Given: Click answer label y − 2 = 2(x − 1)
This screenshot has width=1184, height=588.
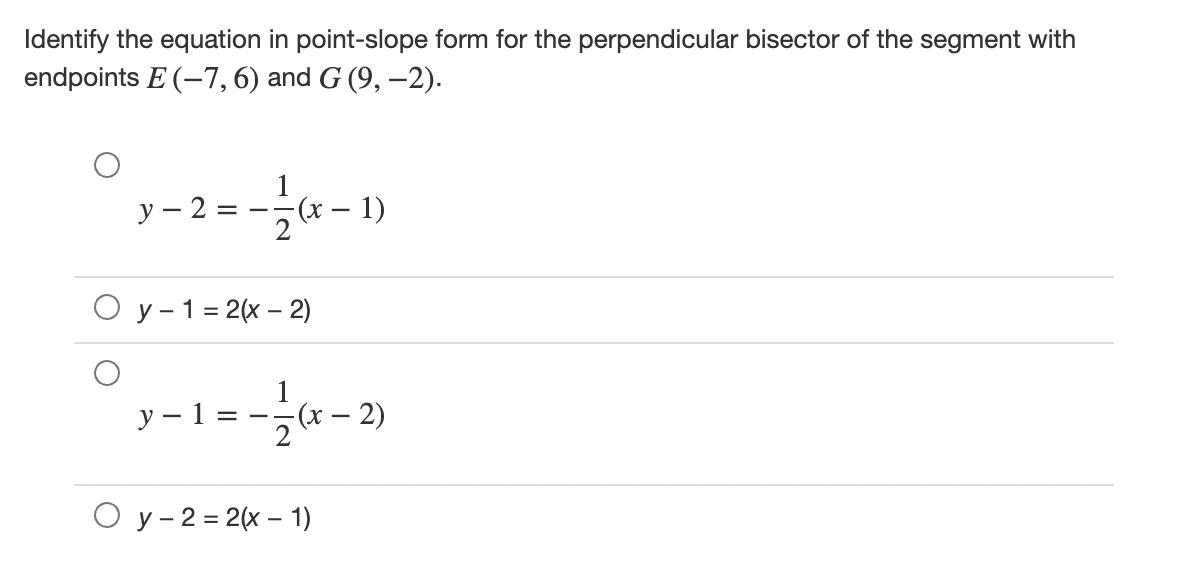Looking at the screenshot, I should click(224, 518).
